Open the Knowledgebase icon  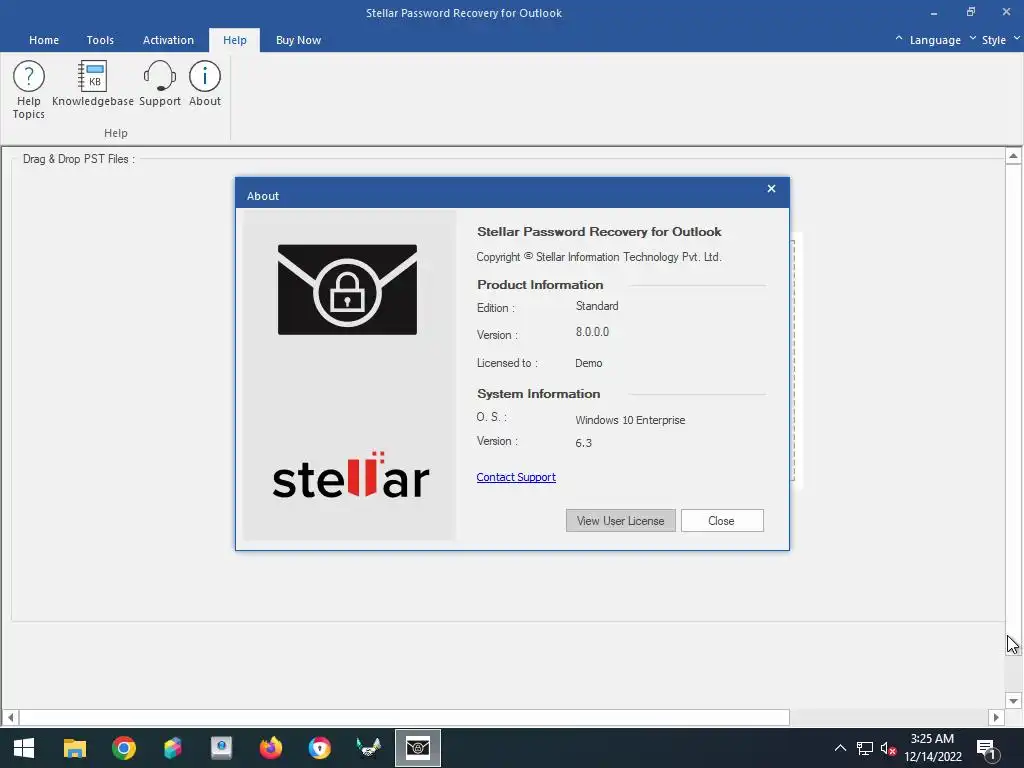point(92,84)
